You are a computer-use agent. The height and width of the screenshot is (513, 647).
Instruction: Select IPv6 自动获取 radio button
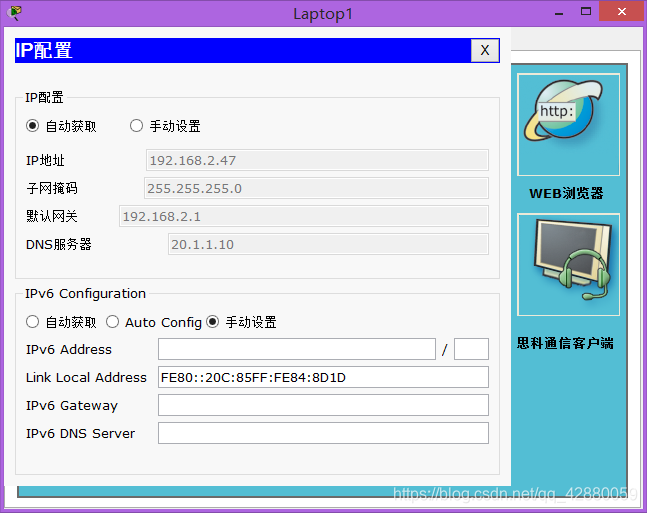point(32,322)
